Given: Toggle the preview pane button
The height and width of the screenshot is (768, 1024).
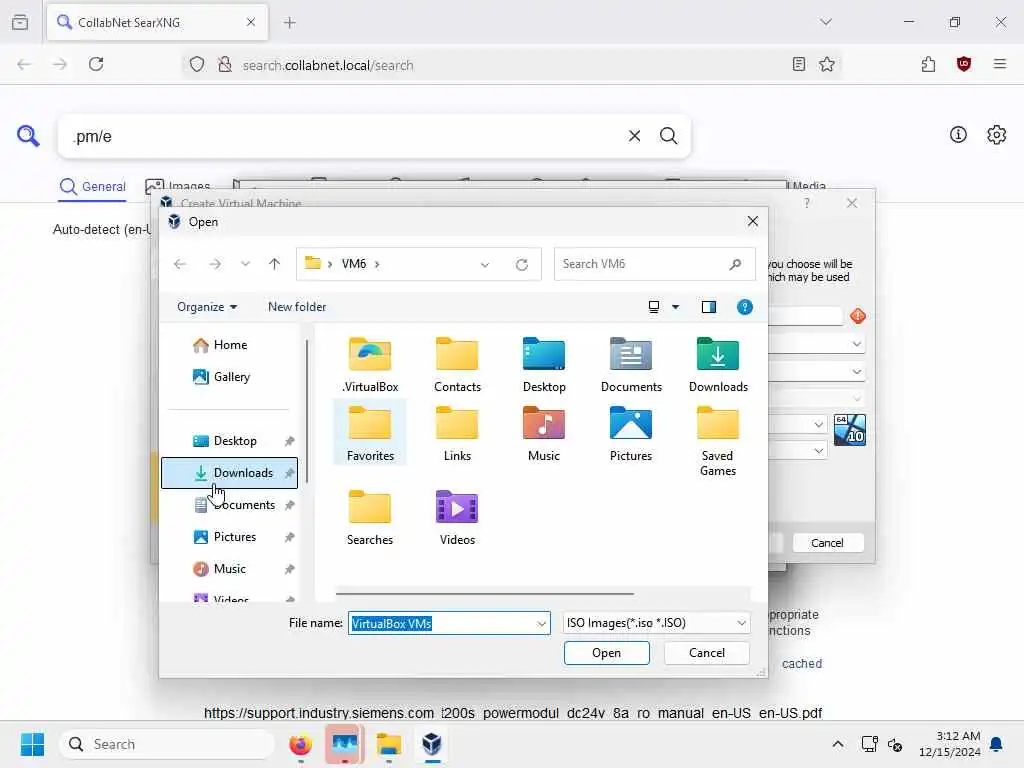Looking at the screenshot, I should (x=709, y=307).
